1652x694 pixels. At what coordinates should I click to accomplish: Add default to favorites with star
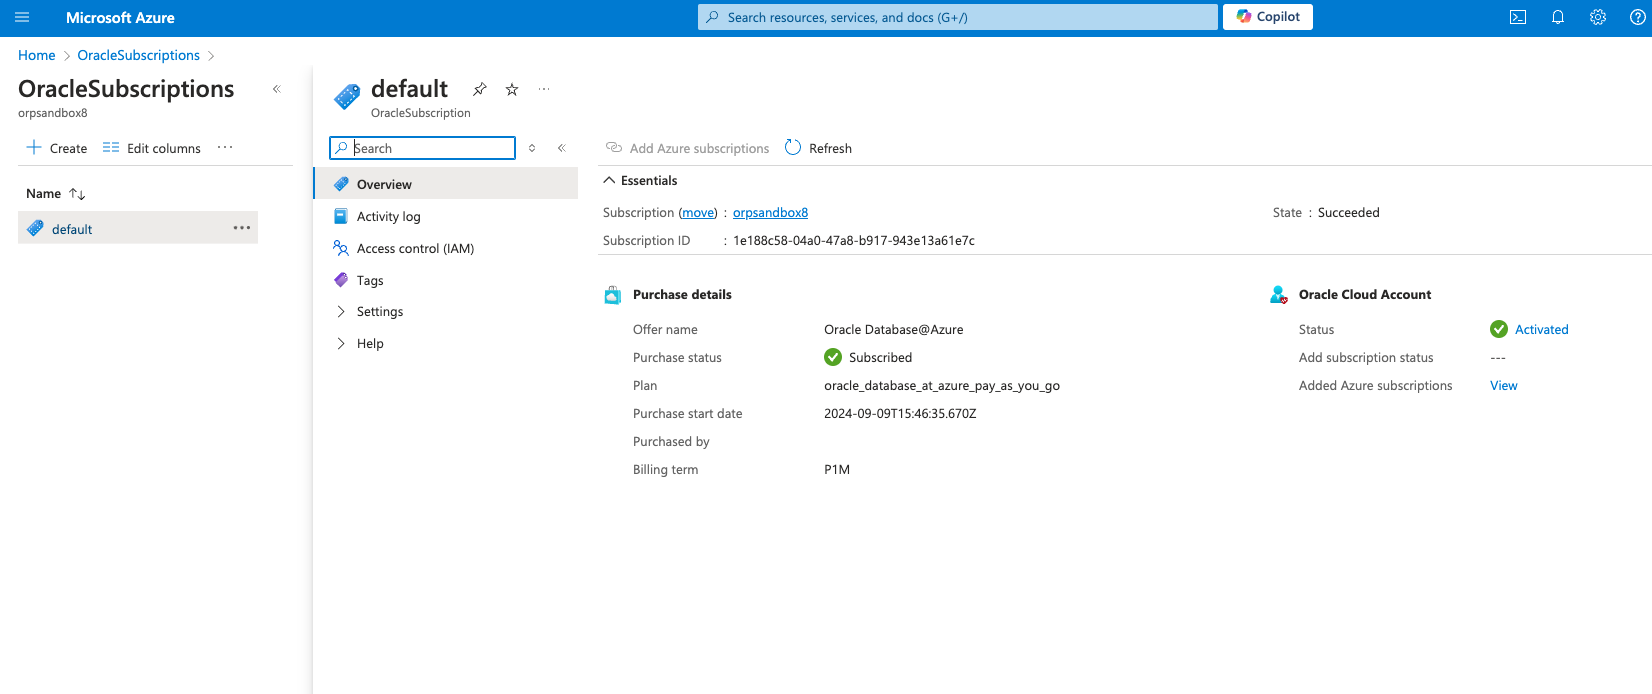click(x=512, y=89)
